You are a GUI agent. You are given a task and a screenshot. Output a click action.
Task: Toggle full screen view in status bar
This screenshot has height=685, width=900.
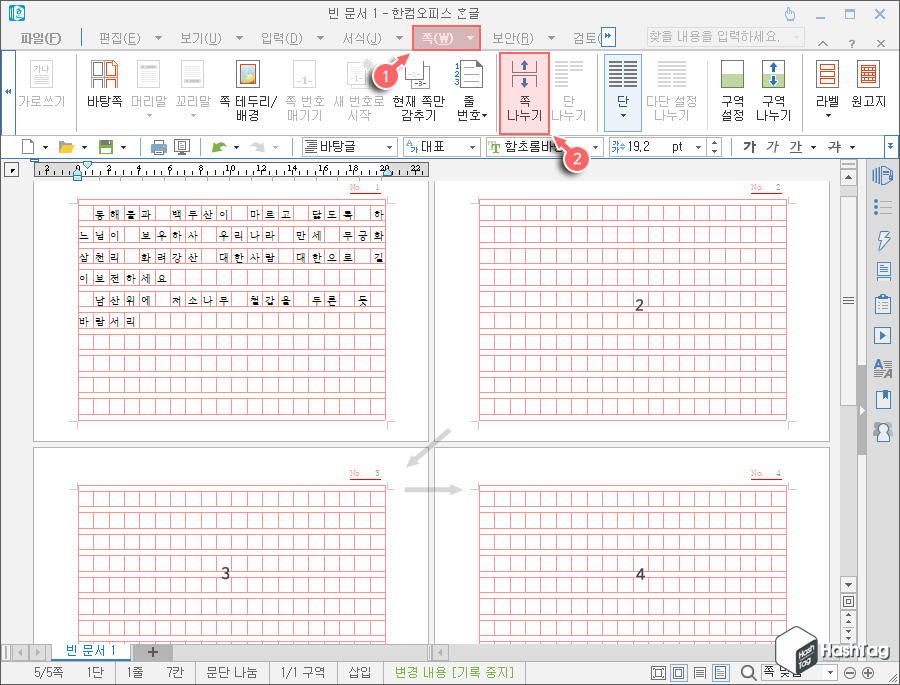click(658, 673)
